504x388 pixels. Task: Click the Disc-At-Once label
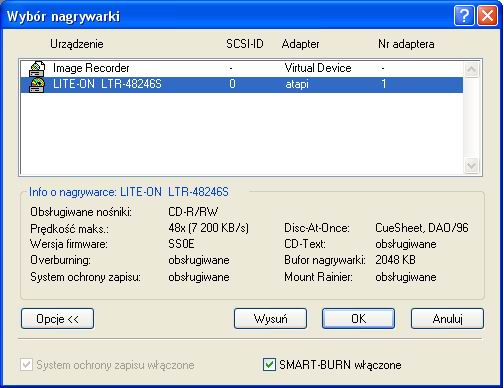317,228
